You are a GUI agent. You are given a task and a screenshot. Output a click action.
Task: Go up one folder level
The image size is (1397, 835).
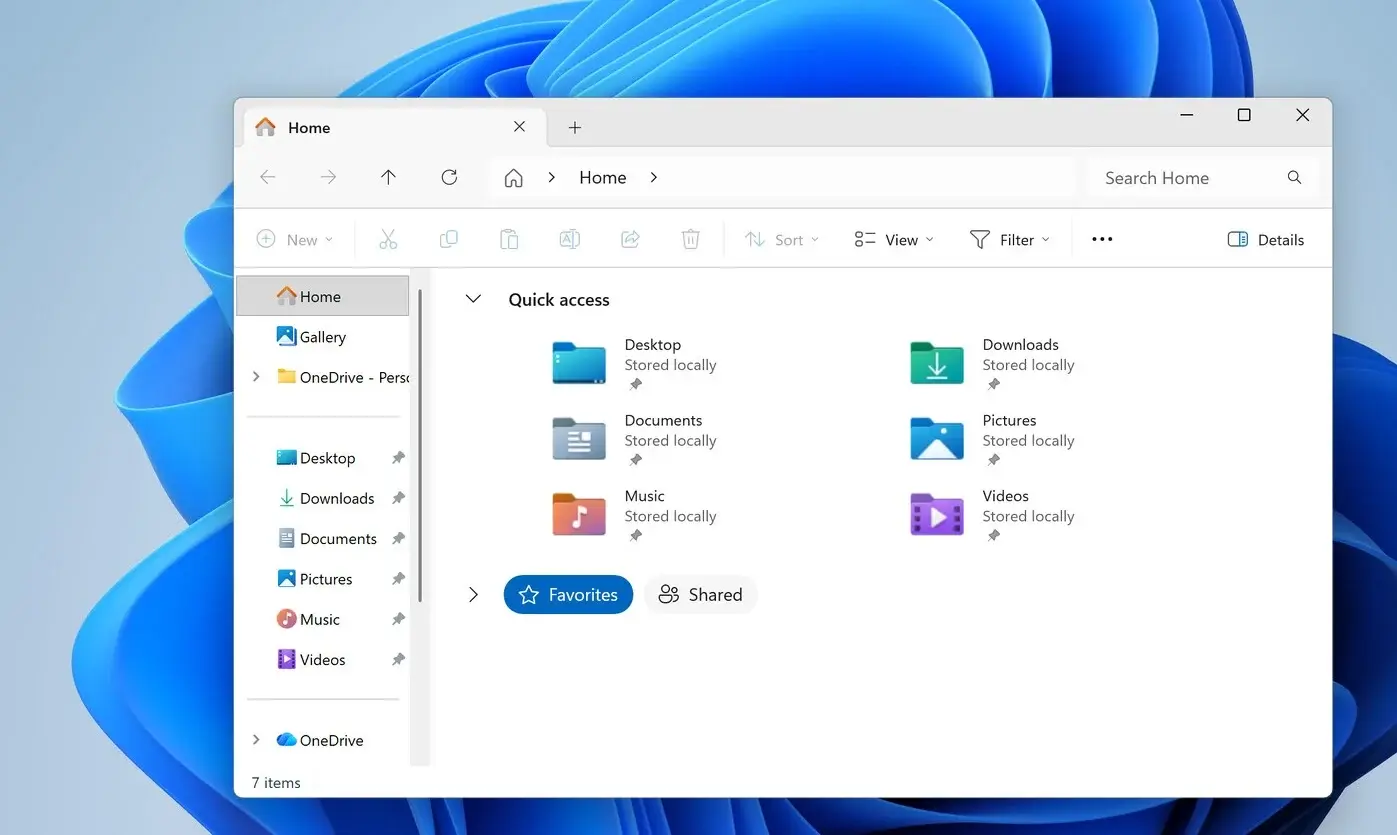tap(388, 177)
